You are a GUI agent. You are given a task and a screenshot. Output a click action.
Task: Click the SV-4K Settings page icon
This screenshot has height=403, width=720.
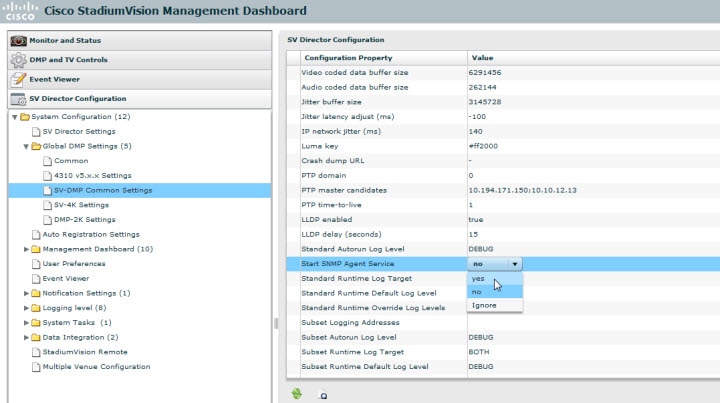click(47, 205)
